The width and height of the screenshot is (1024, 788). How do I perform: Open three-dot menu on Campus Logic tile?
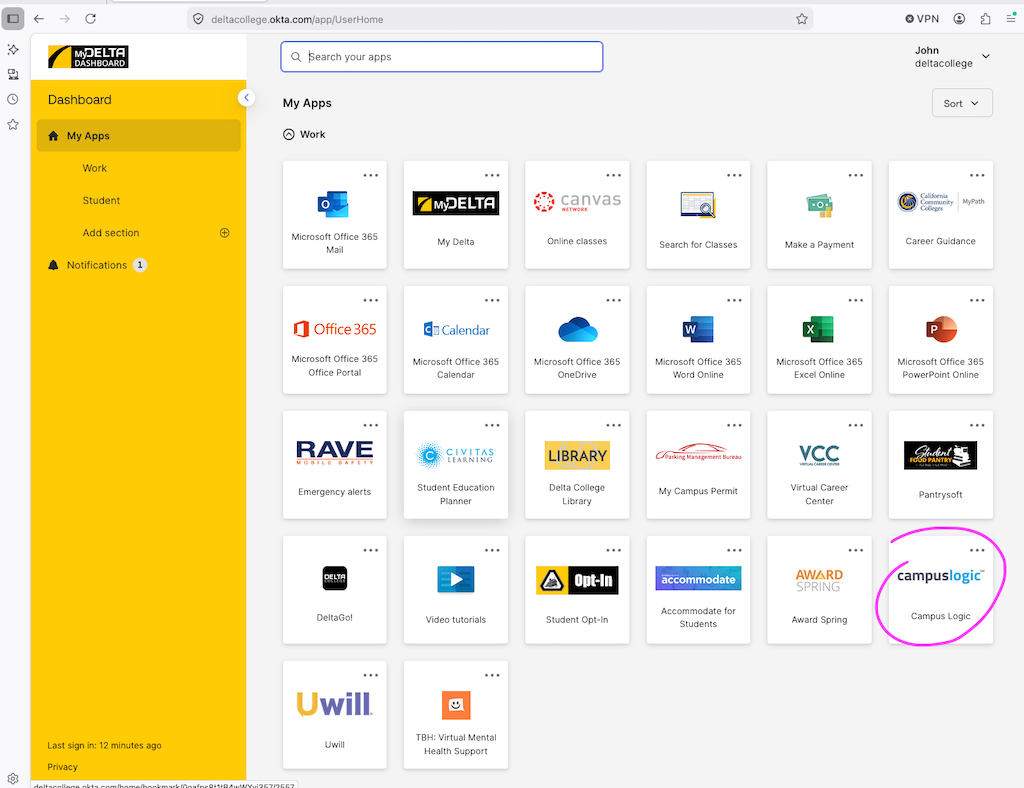coord(977,550)
